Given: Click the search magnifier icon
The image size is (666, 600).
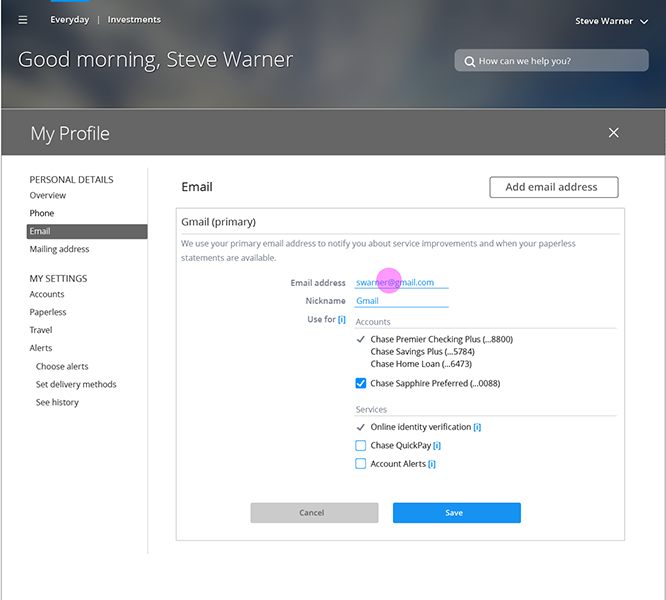Looking at the screenshot, I should (469, 62).
